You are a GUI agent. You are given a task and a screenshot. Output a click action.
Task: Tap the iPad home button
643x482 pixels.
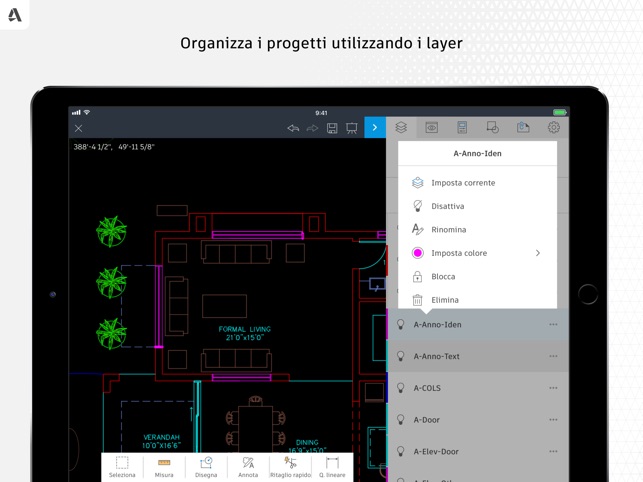pyautogui.click(x=588, y=294)
